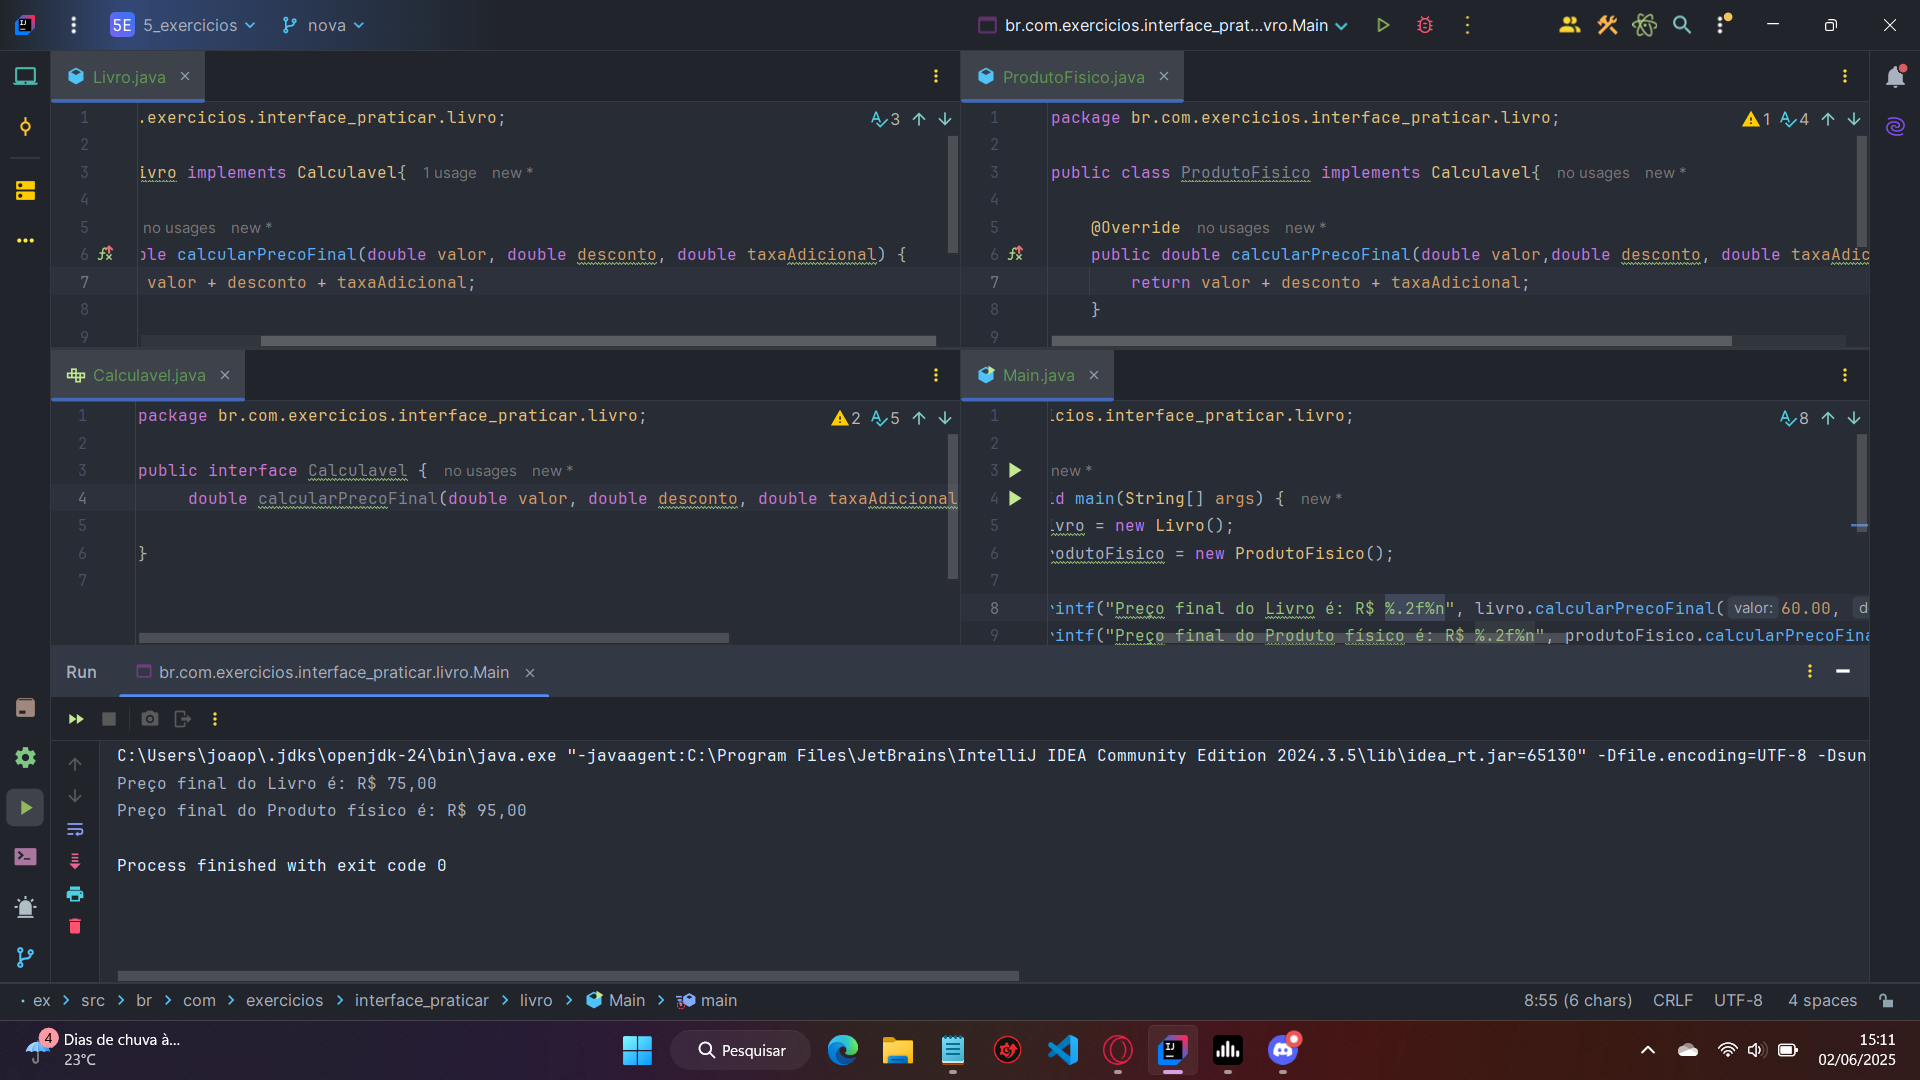Clear all console output
The image size is (1920, 1080).
[75, 926]
